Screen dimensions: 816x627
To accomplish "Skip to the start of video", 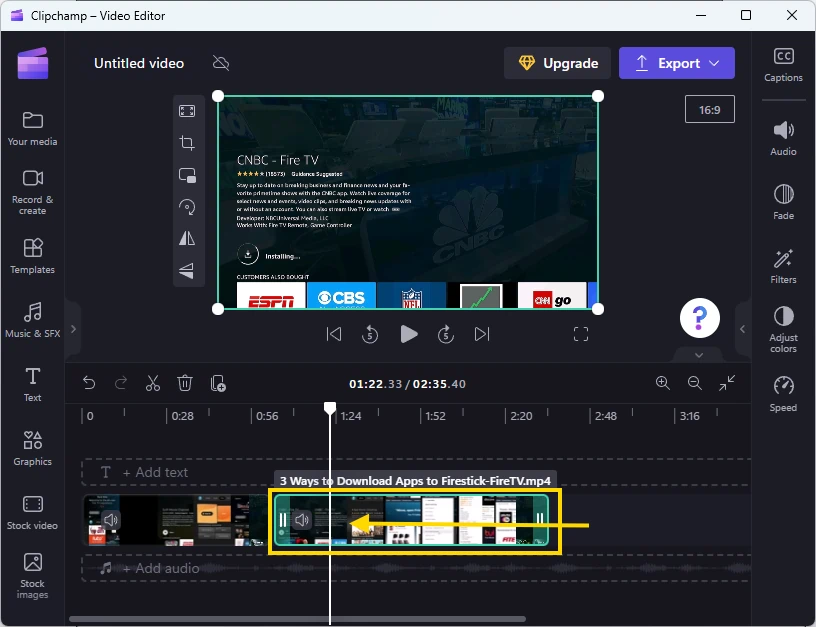I will pos(334,334).
